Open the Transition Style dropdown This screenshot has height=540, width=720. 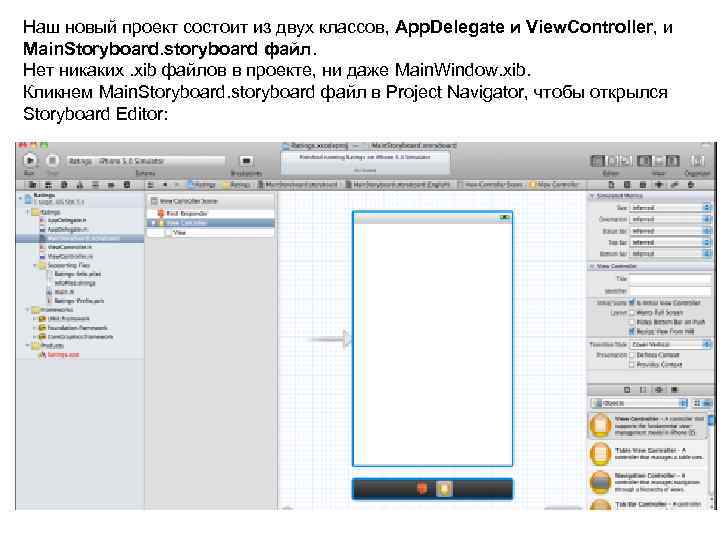tap(670, 344)
